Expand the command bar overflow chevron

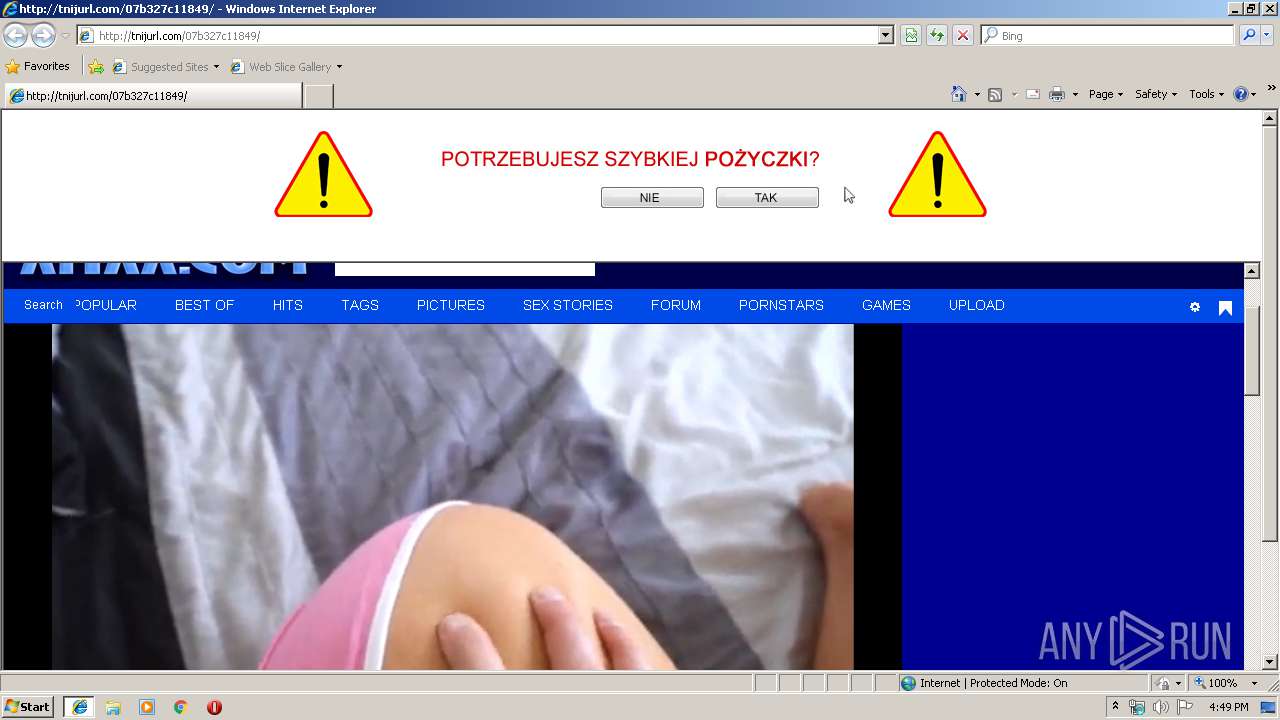1272,90
